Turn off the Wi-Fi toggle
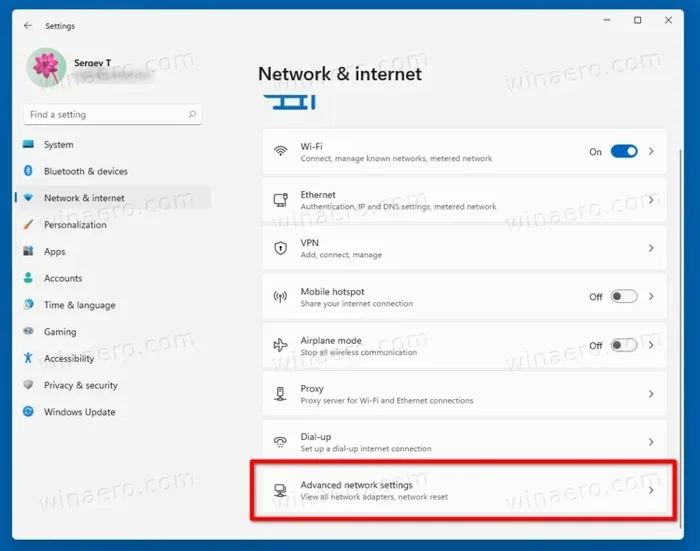 point(624,152)
